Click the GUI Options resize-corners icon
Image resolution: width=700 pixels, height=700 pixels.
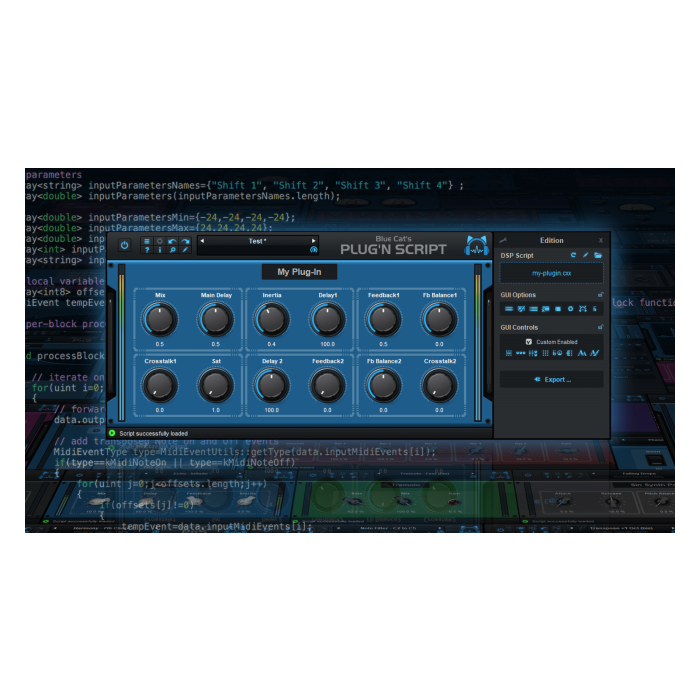click(x=583, y=309)
